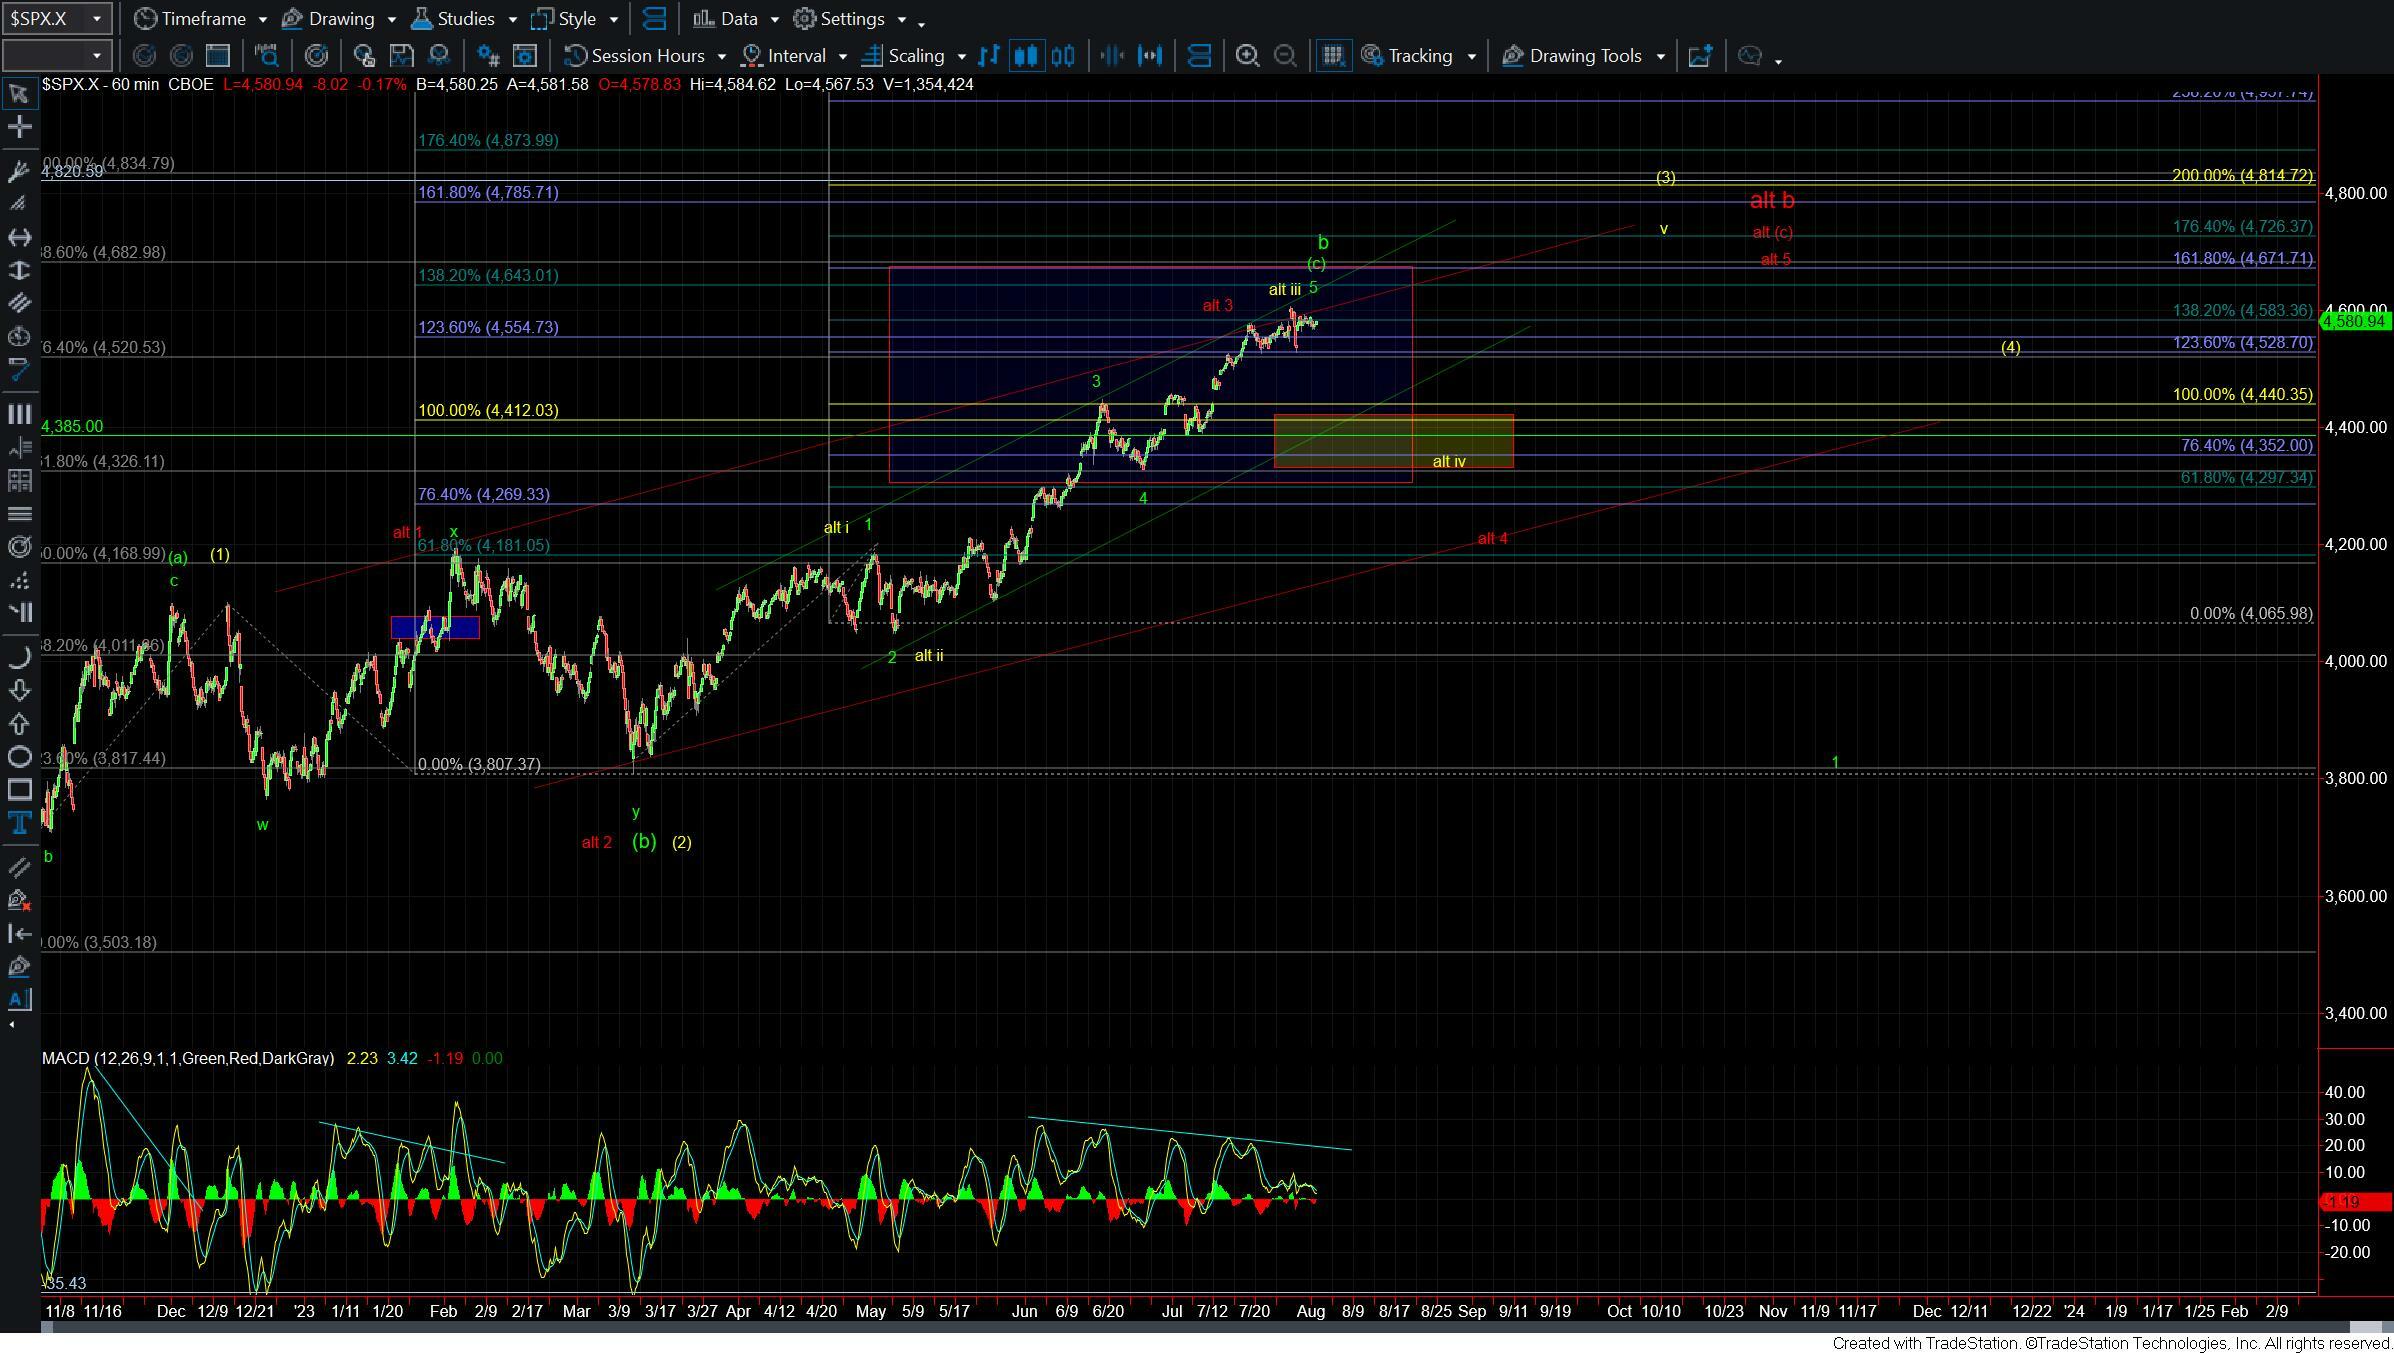Image resolution: width=2394 pixels, height=1353 pixels.
Task: Click the Zoom In magnifier icon
Action: (1247, 56)
